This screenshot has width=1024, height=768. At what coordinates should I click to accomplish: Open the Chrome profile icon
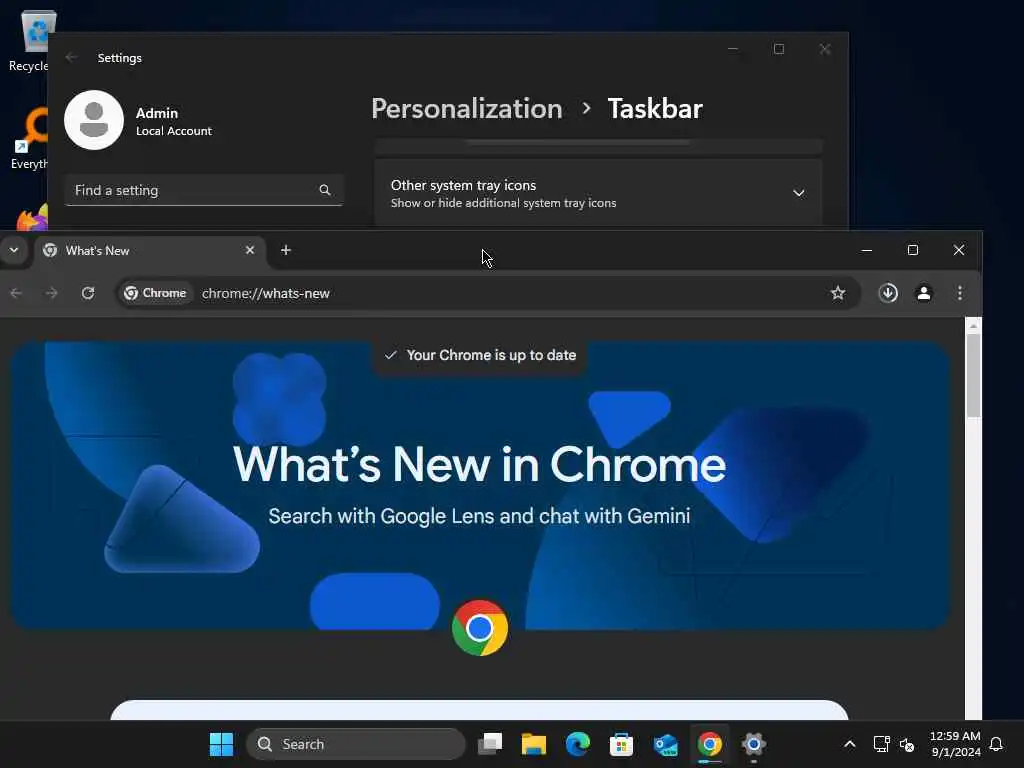coord(924,293)
